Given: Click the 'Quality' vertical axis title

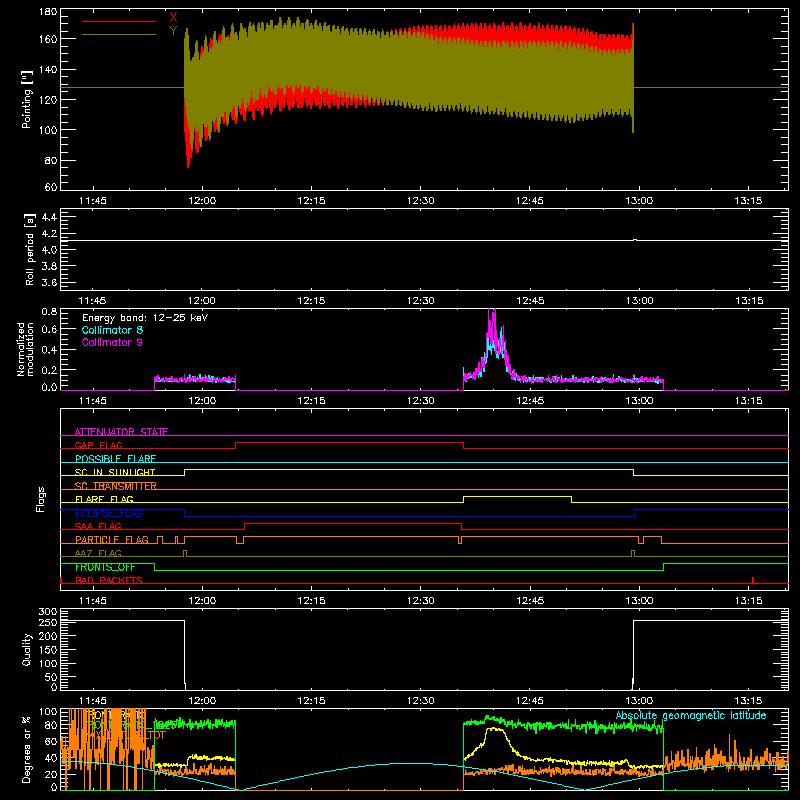Looking at the screenshot, I should click(x=27, y=649).
